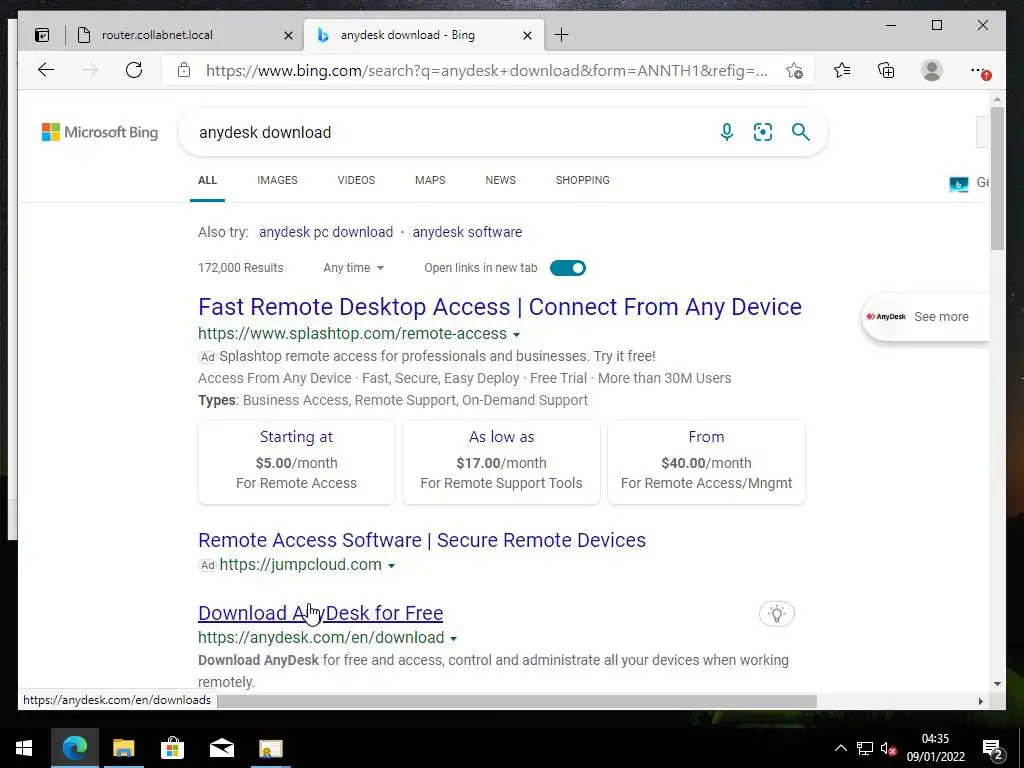Click the https://www.splashtop.com/remote-access URL

[353, 333]
